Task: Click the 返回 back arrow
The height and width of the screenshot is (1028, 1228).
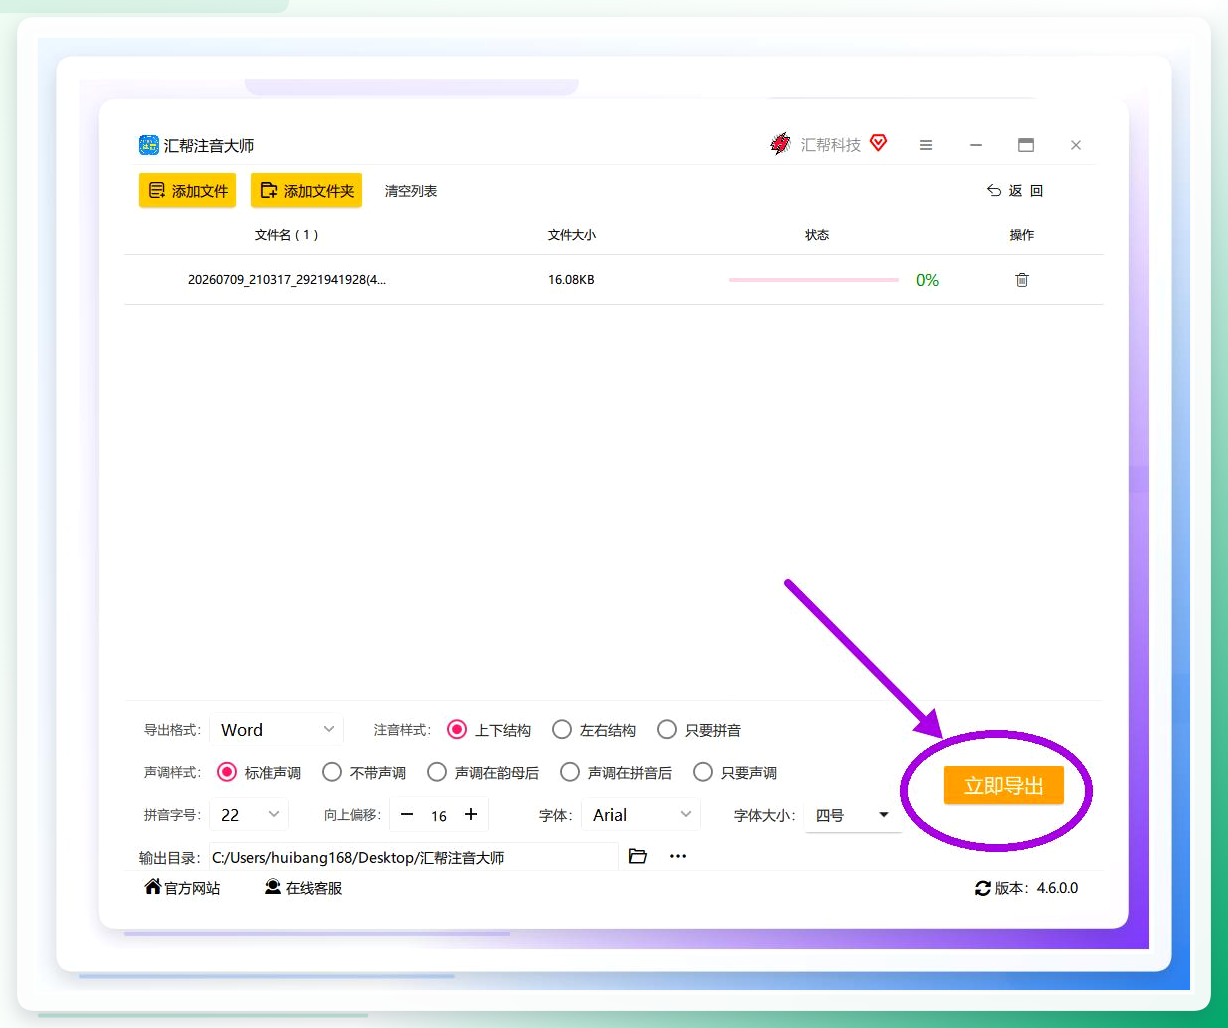Action: coord(994,190)
